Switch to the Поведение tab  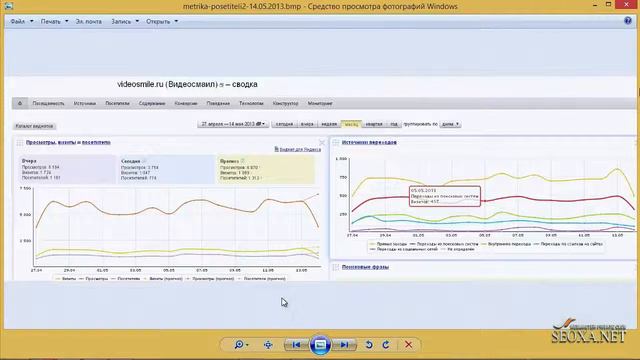218,104
